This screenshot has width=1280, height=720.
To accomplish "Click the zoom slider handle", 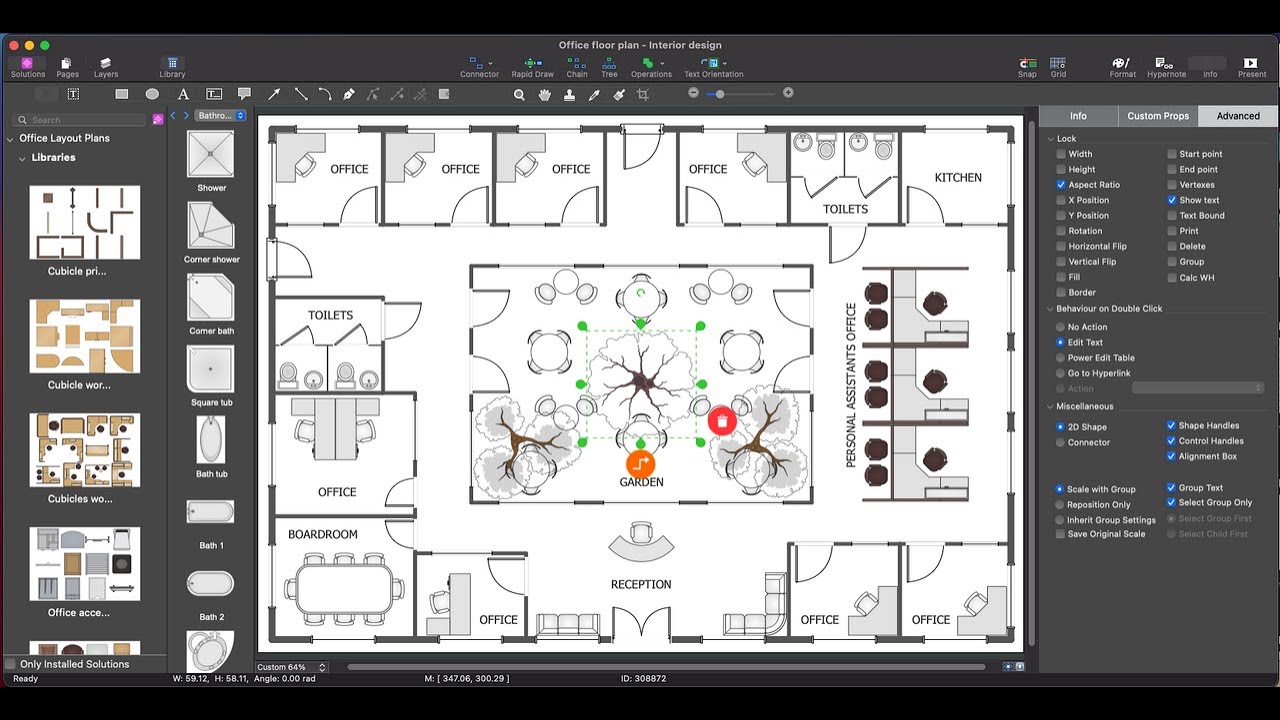I will tap(720, 94).
